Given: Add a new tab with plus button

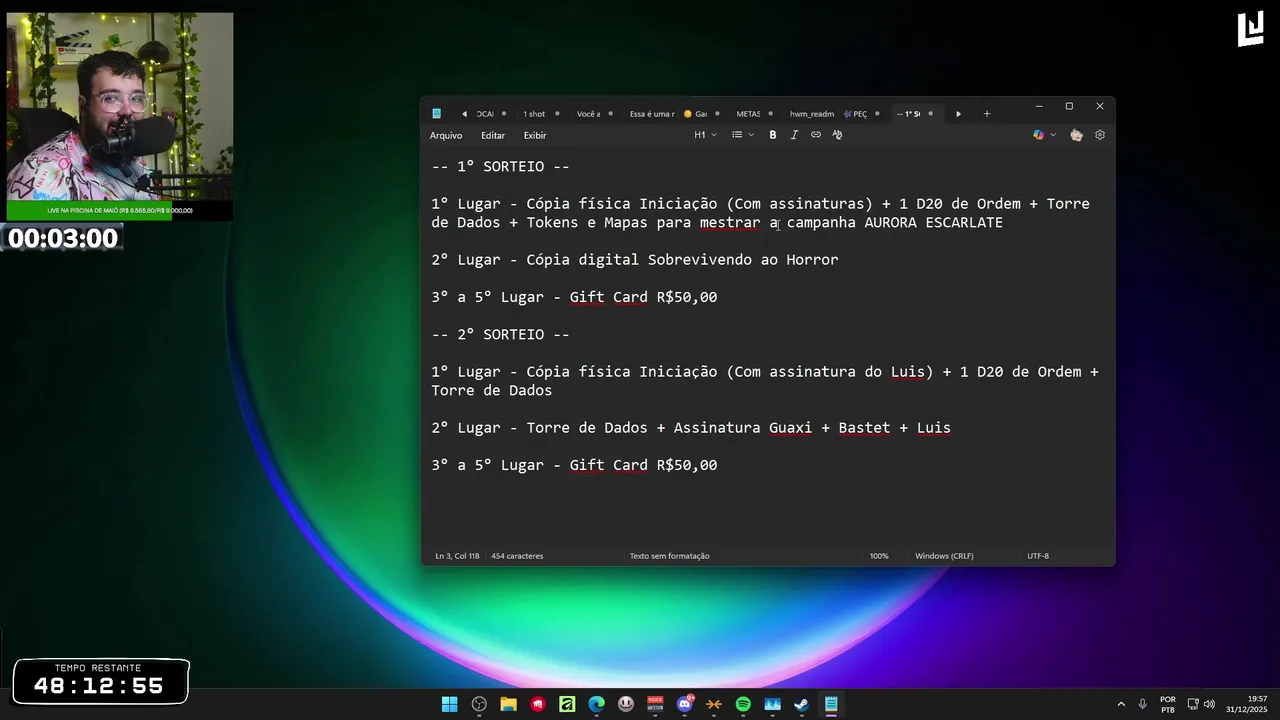Looking at the screenshot, I should point(986,114).
